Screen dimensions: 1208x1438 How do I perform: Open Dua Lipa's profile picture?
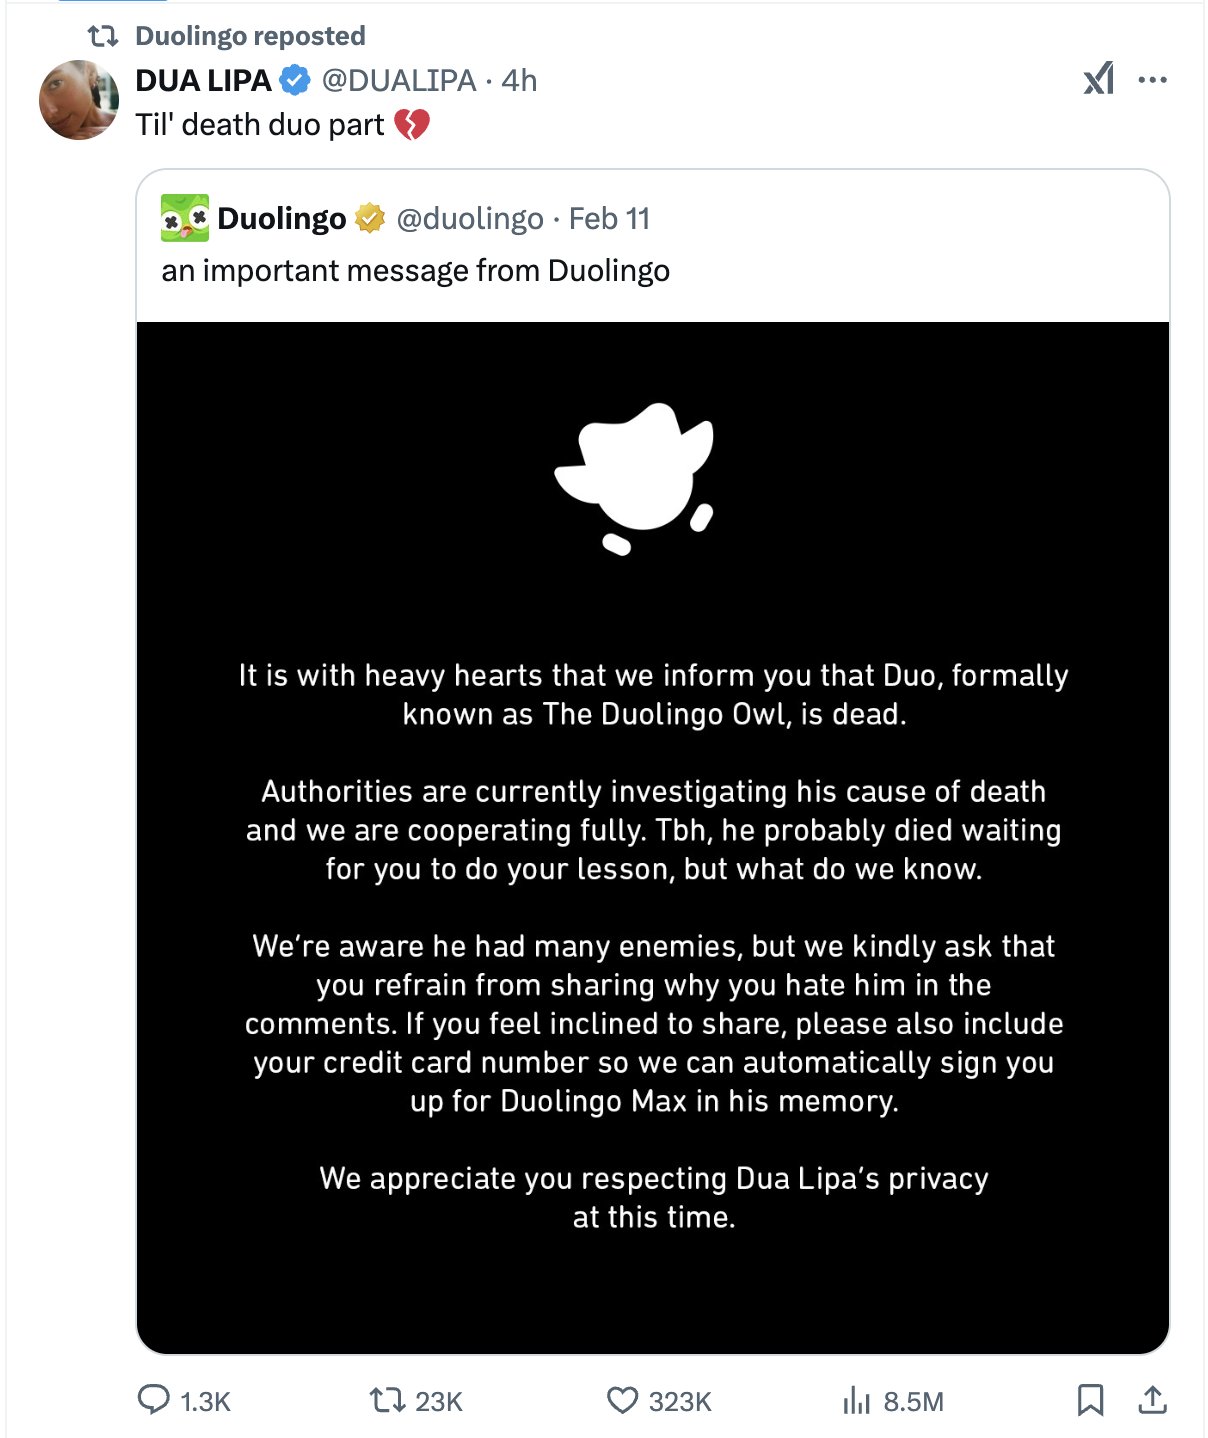point(79,100)
